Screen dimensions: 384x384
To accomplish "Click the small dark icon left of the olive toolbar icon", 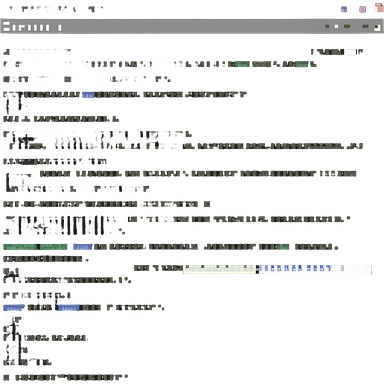I will 327,26.
